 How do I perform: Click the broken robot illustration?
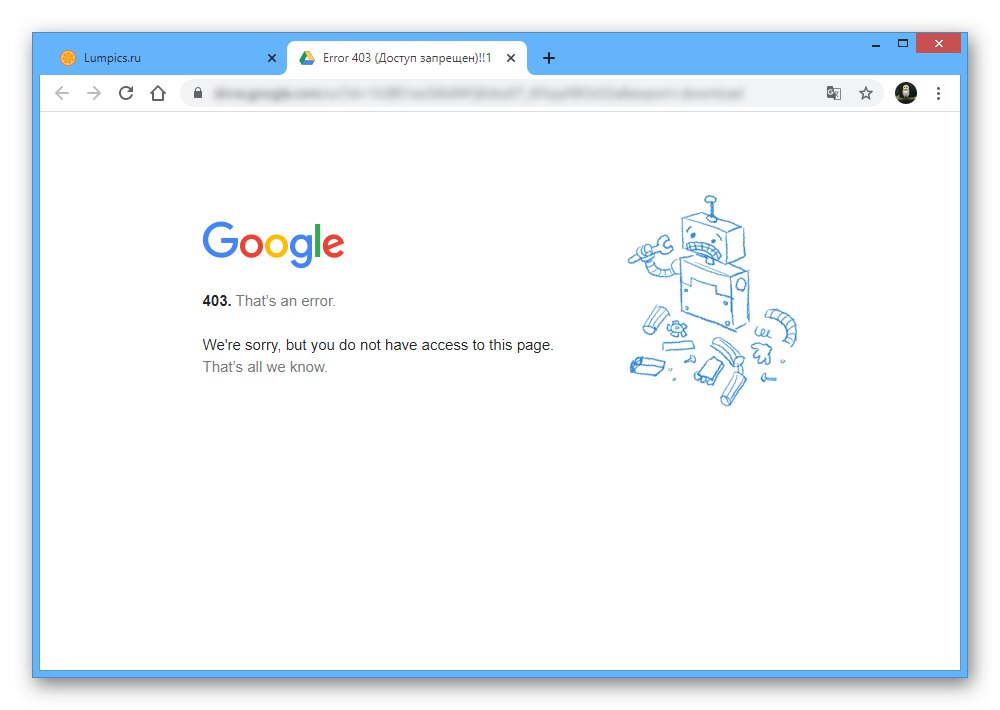point(712,300)
